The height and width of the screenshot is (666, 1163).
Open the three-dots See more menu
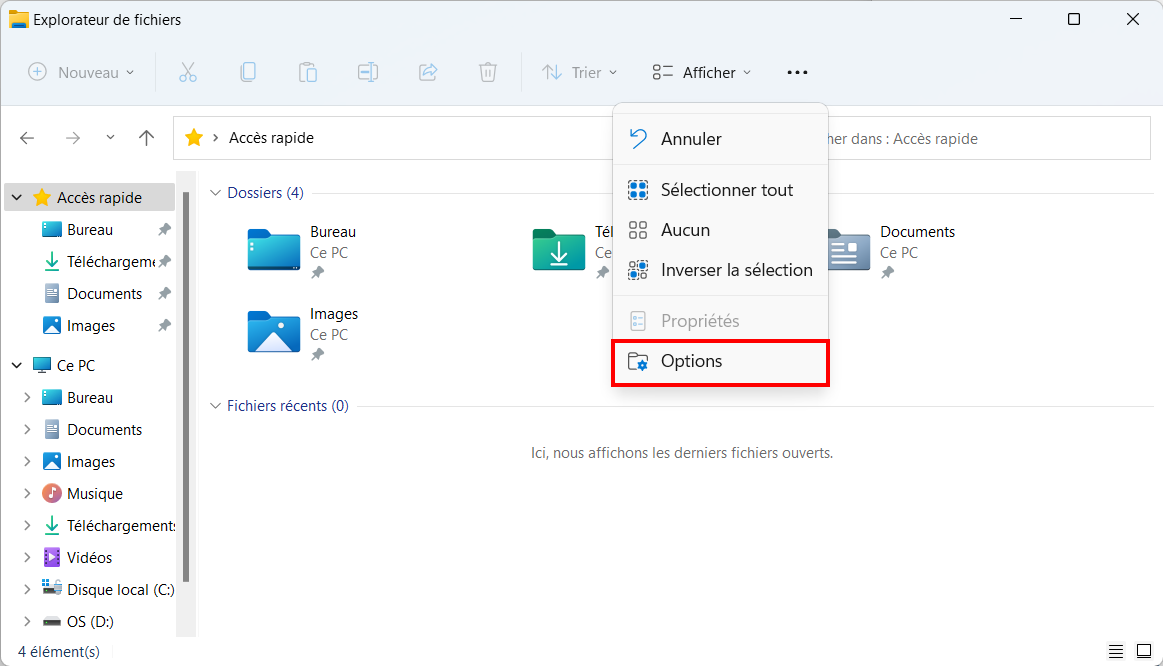click(x=797, y=72)
